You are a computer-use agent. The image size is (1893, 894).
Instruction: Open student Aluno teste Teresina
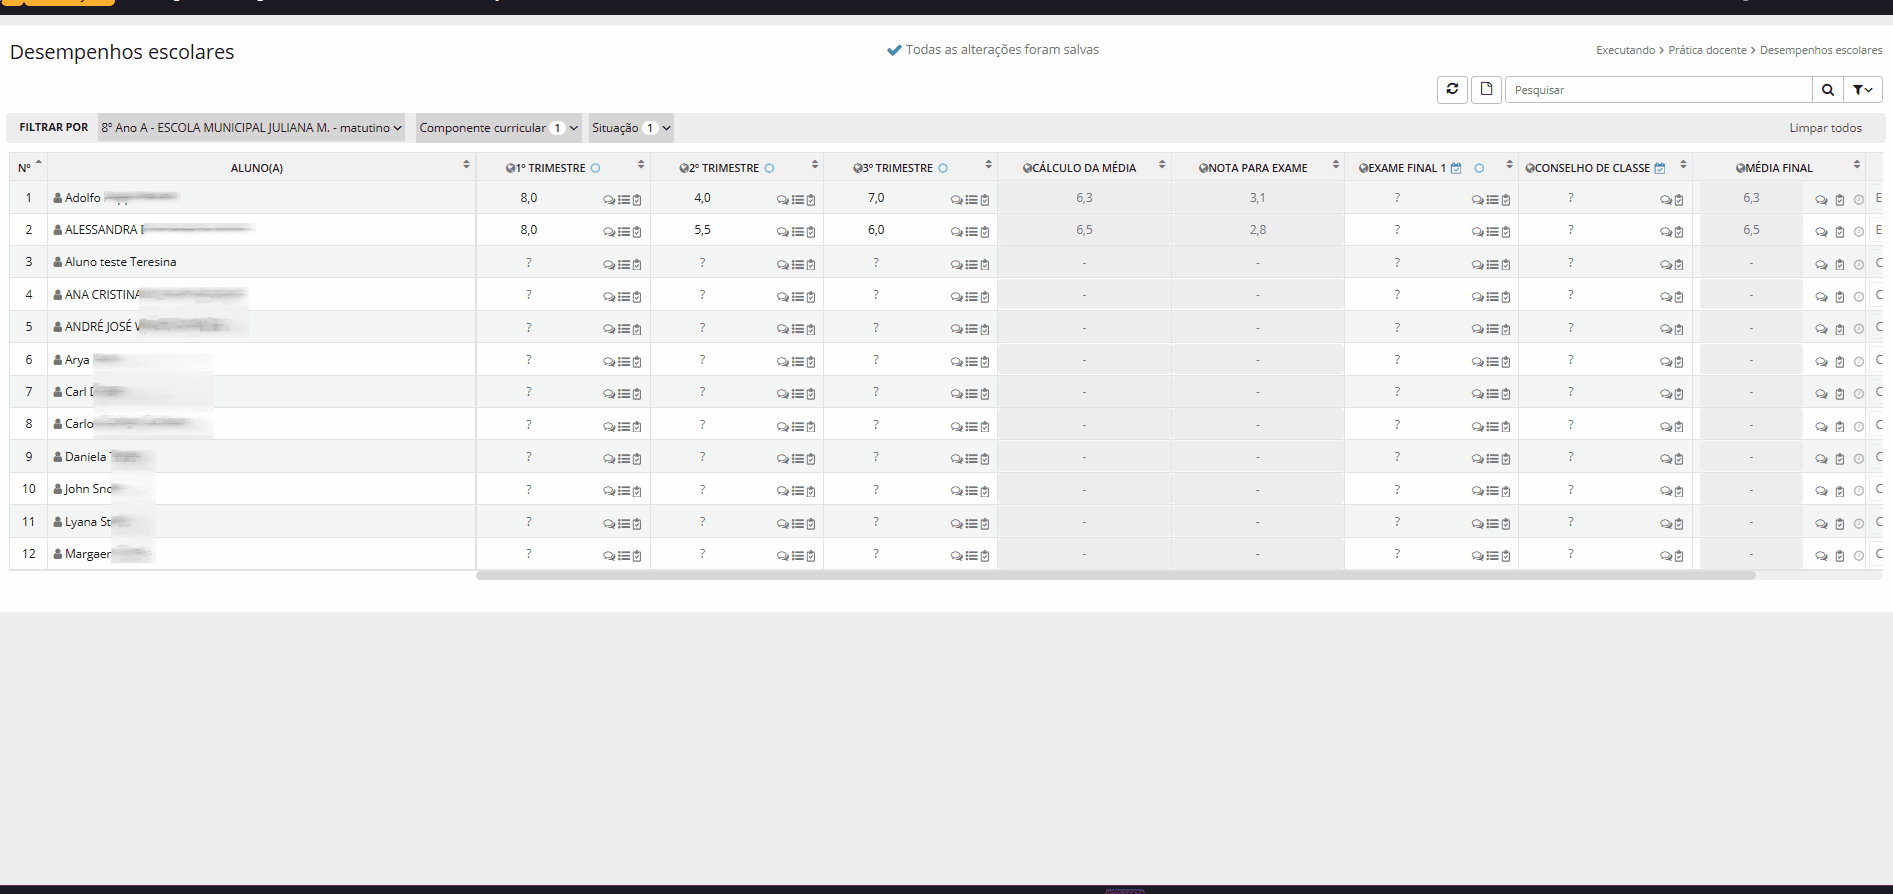[x=120, y=262]
